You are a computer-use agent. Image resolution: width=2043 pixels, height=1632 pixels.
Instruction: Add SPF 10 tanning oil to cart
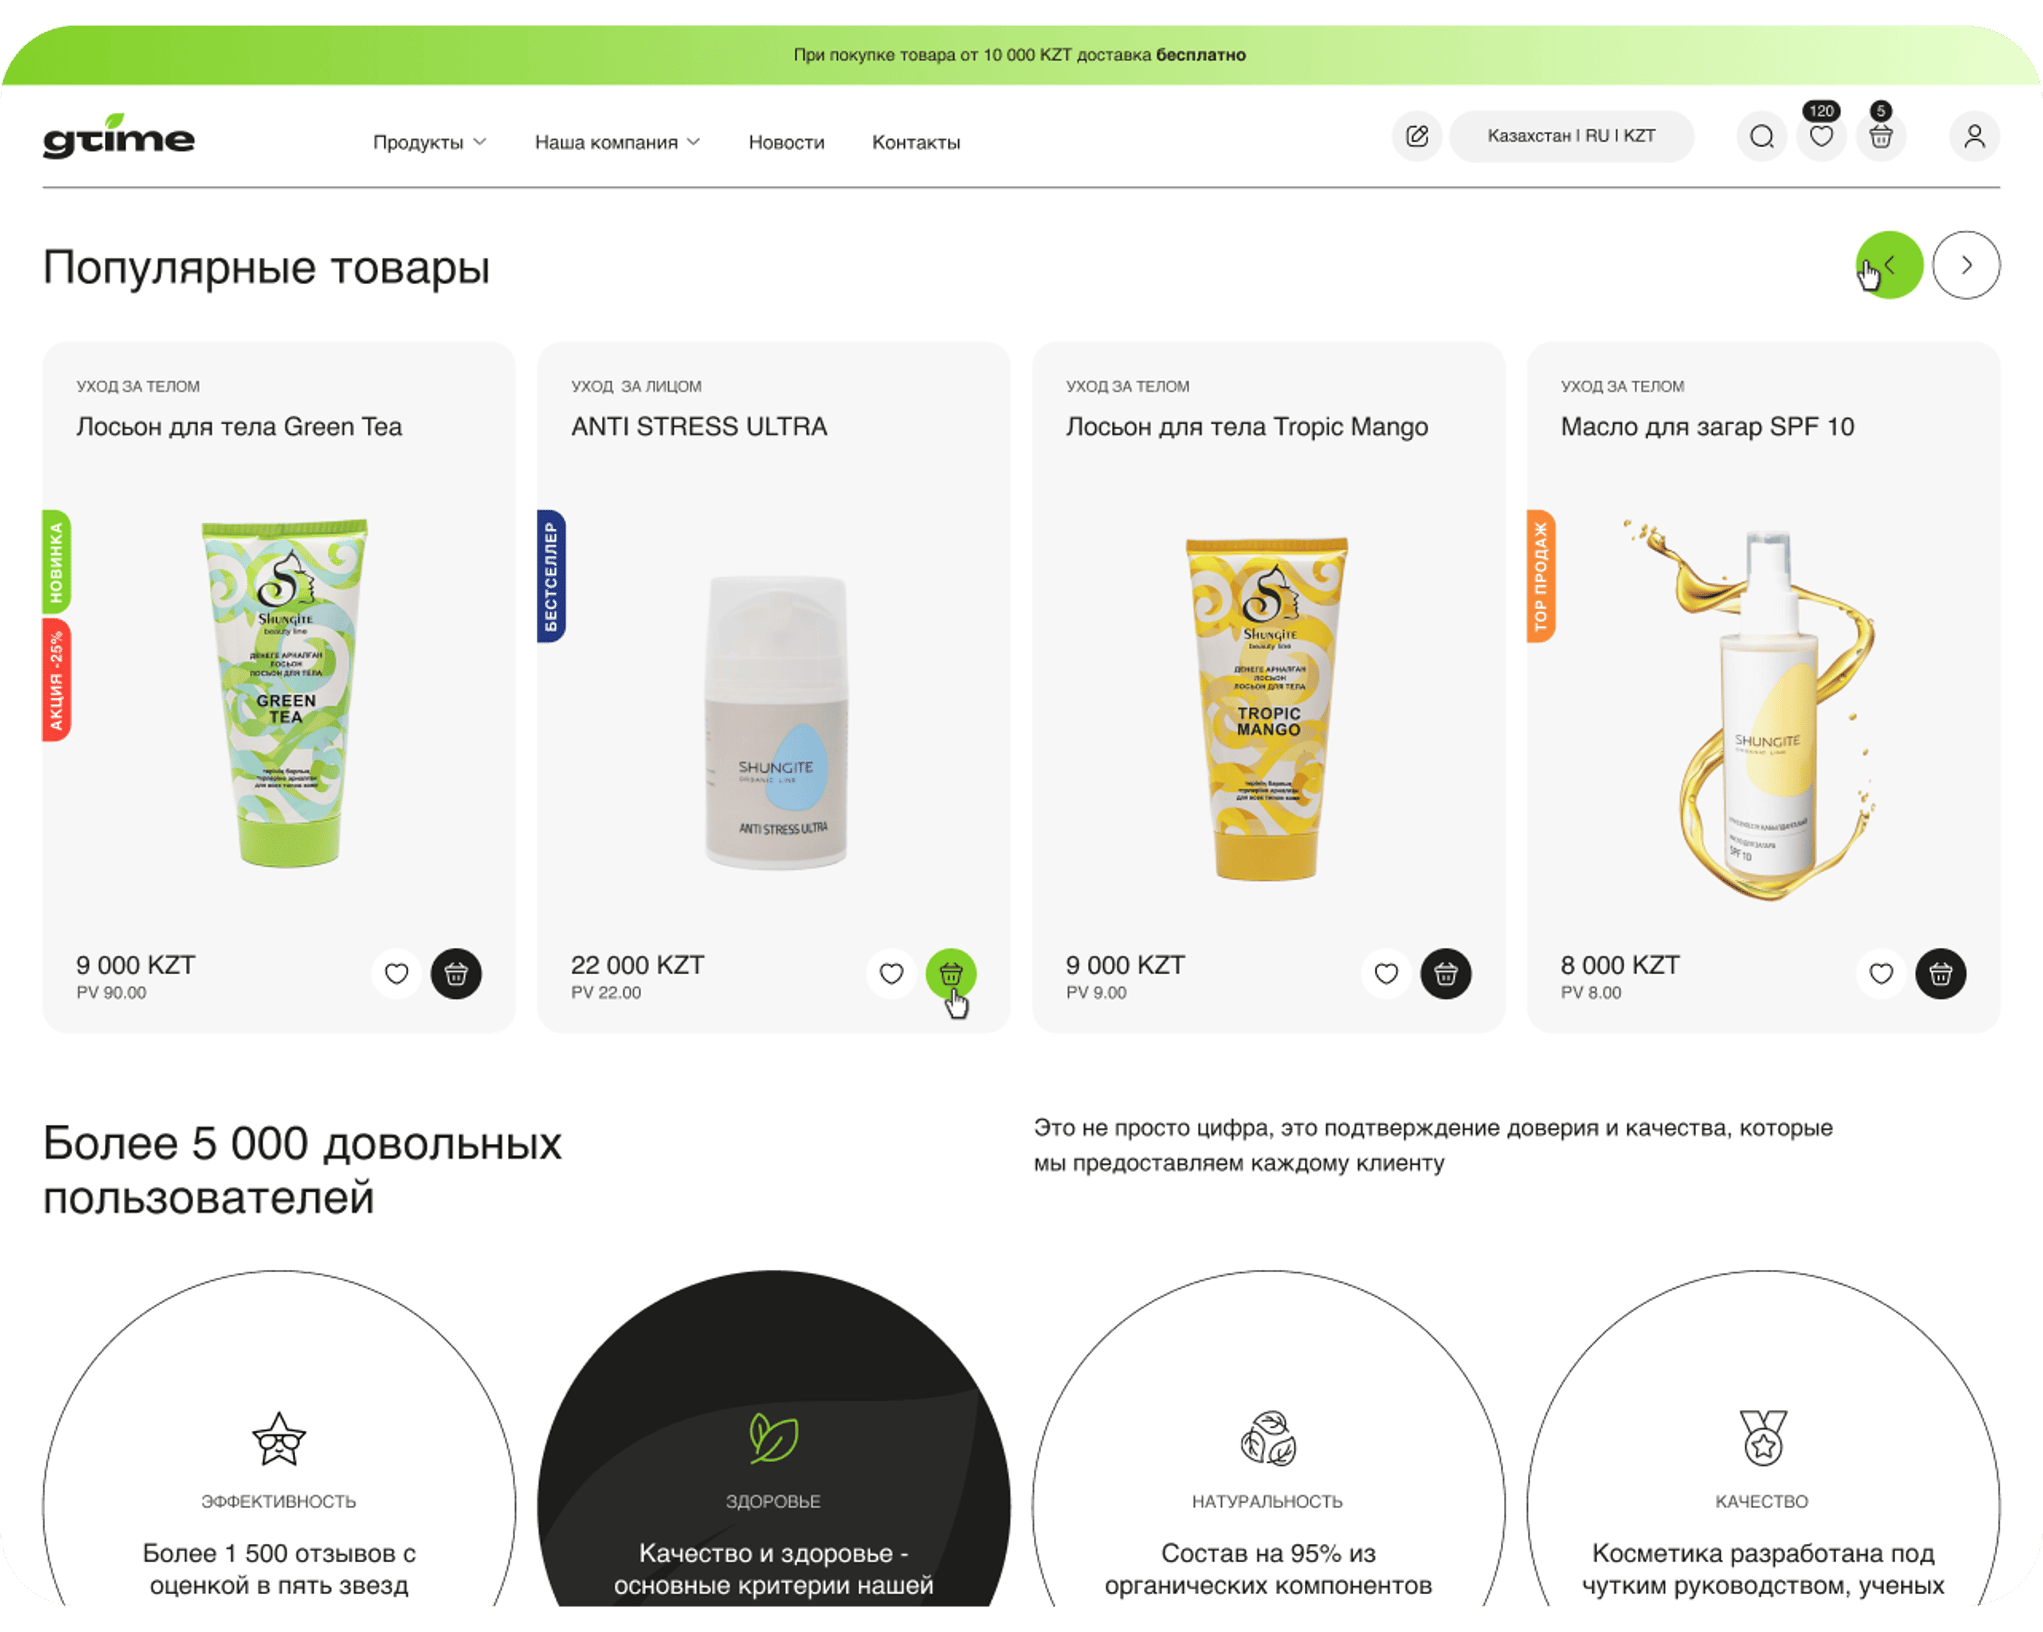coord(1940,973)
